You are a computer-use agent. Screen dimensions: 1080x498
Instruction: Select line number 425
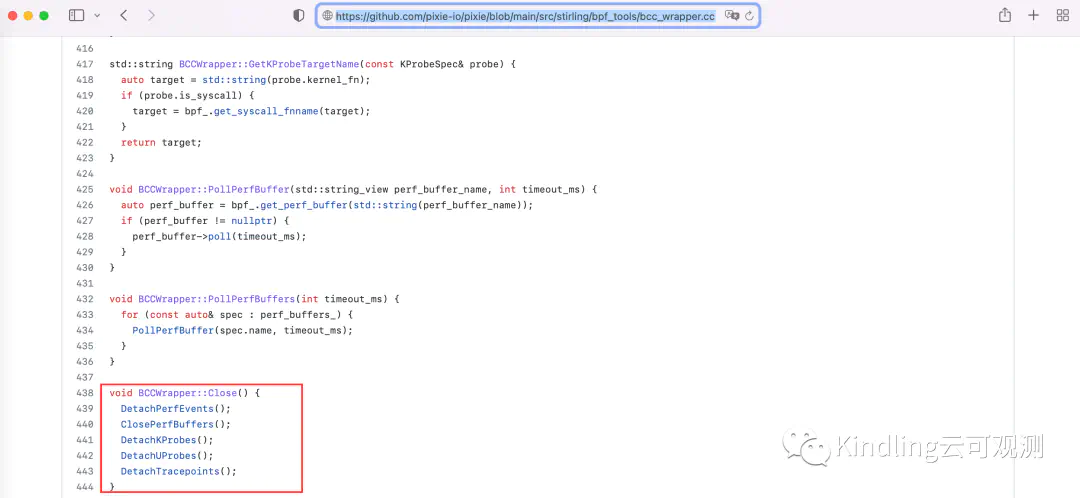click(x=85, y=189)
